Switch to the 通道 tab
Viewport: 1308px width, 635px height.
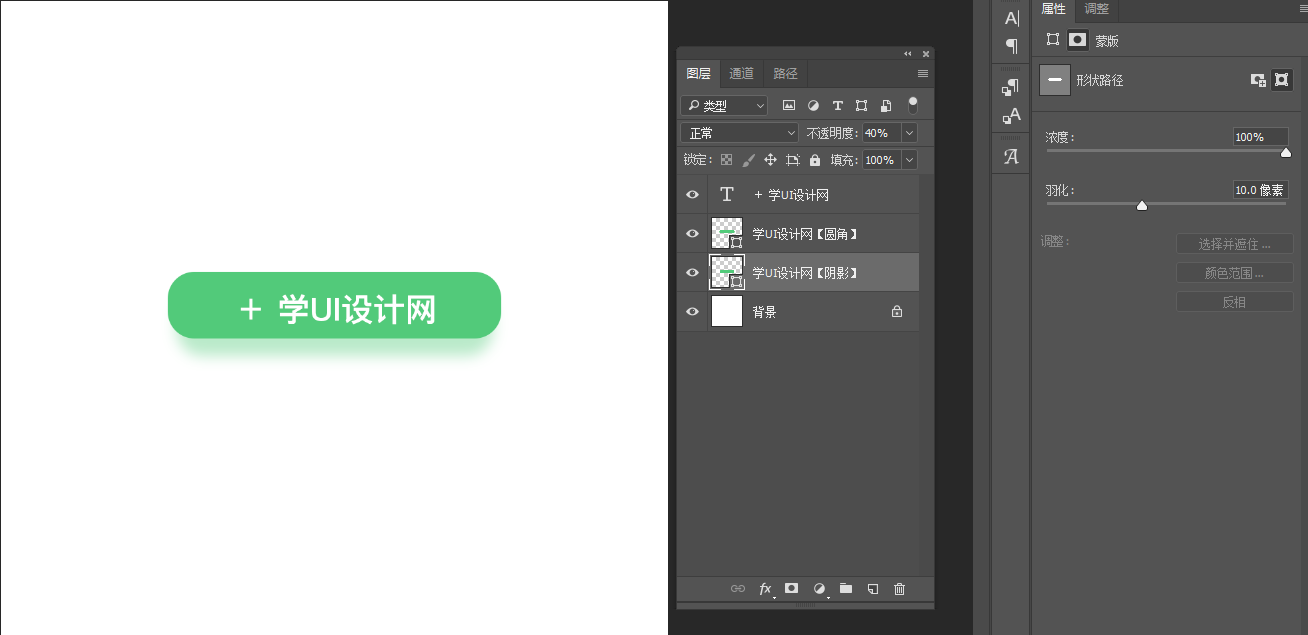click(x=741, y=73)
